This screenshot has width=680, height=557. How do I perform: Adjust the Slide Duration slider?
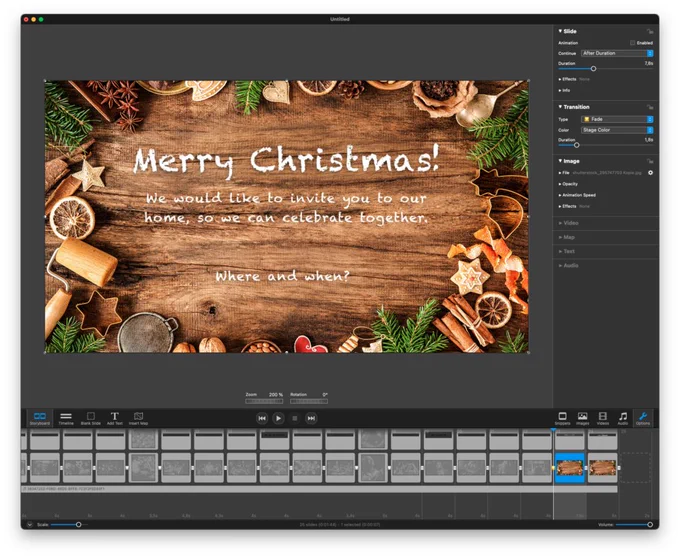coord(593,69)
